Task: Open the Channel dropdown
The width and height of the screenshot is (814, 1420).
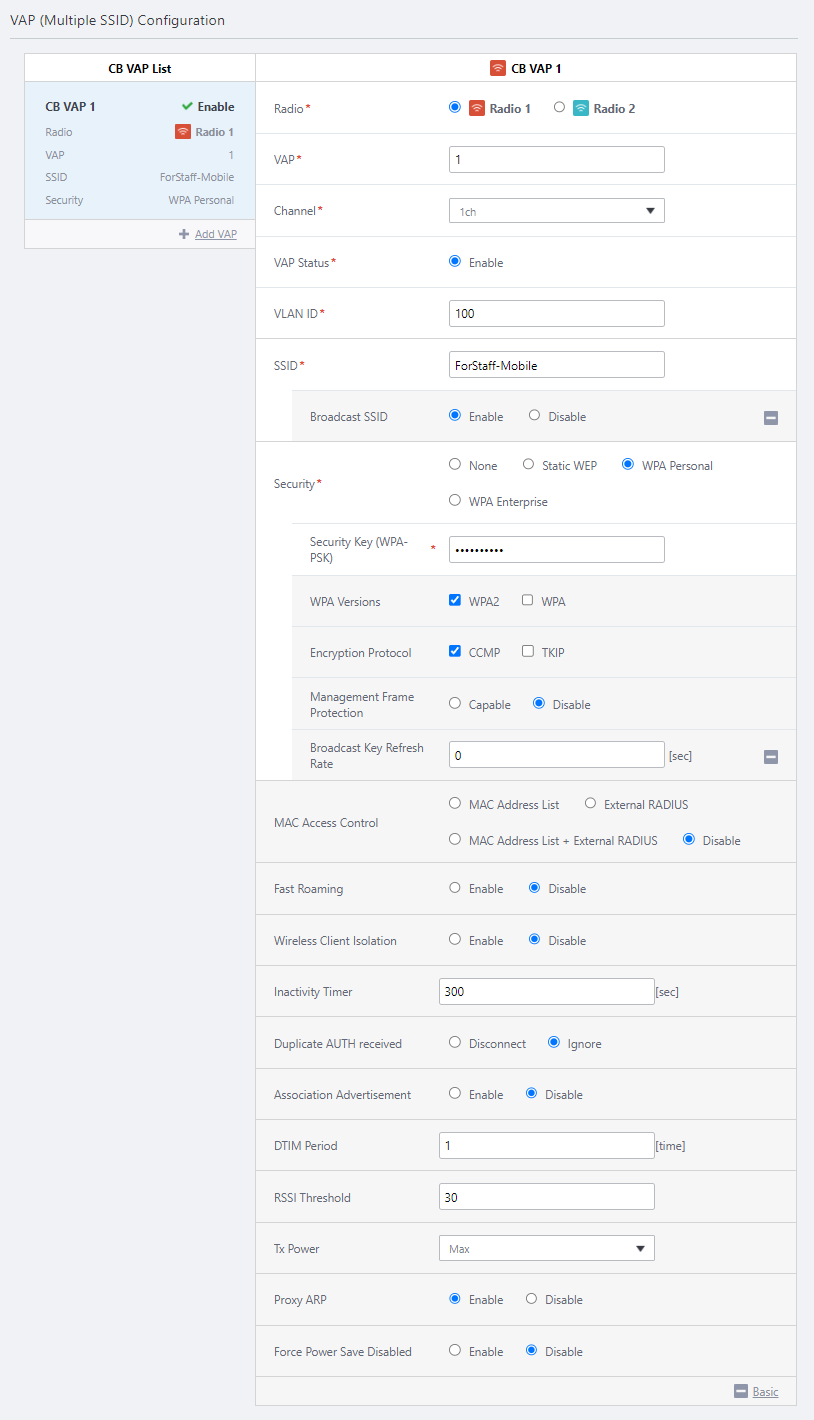Action: tap(556, 211)
